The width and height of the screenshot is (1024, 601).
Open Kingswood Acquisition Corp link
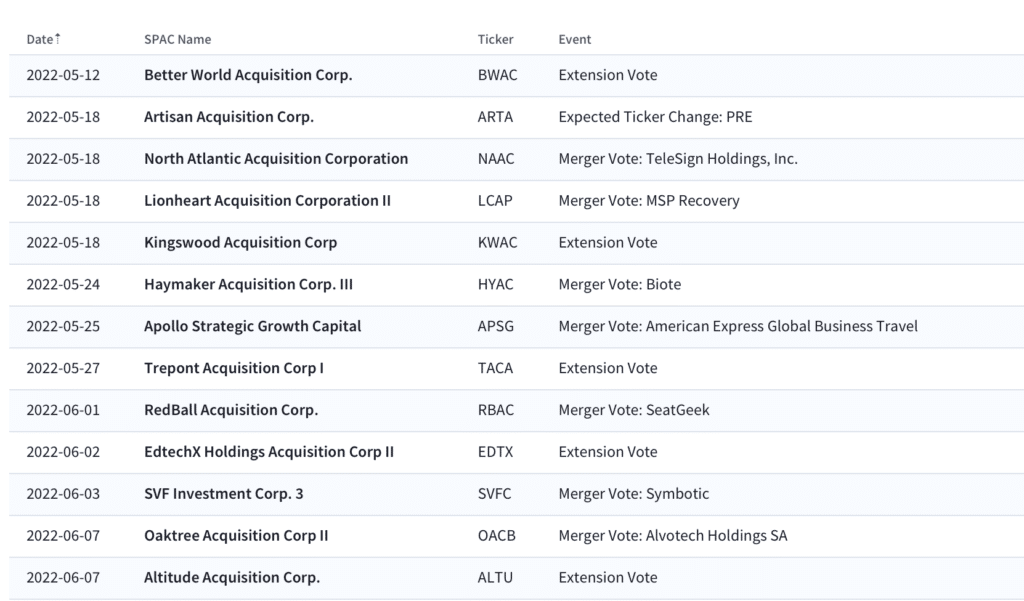pyautogui.click(x=241, y=242)
